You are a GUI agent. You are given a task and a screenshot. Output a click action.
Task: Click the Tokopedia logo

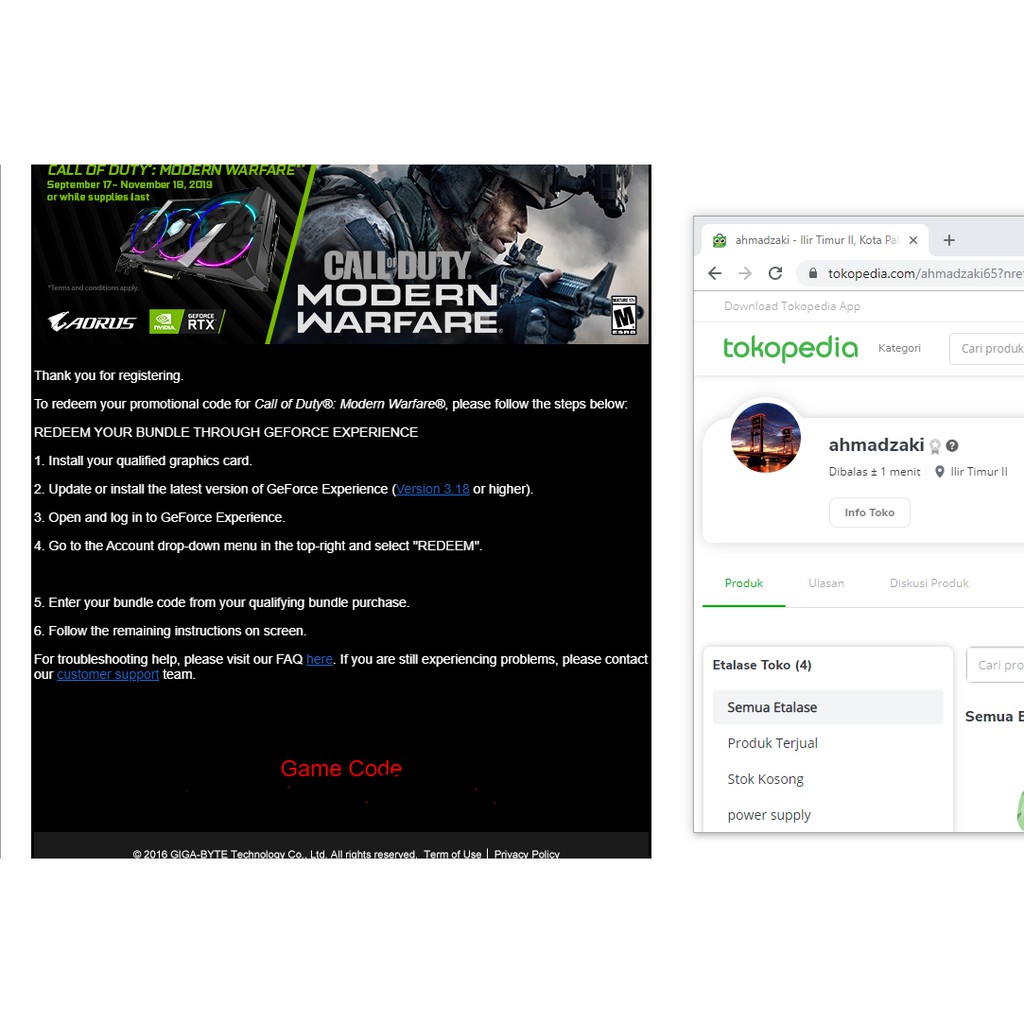coord(790,348)
